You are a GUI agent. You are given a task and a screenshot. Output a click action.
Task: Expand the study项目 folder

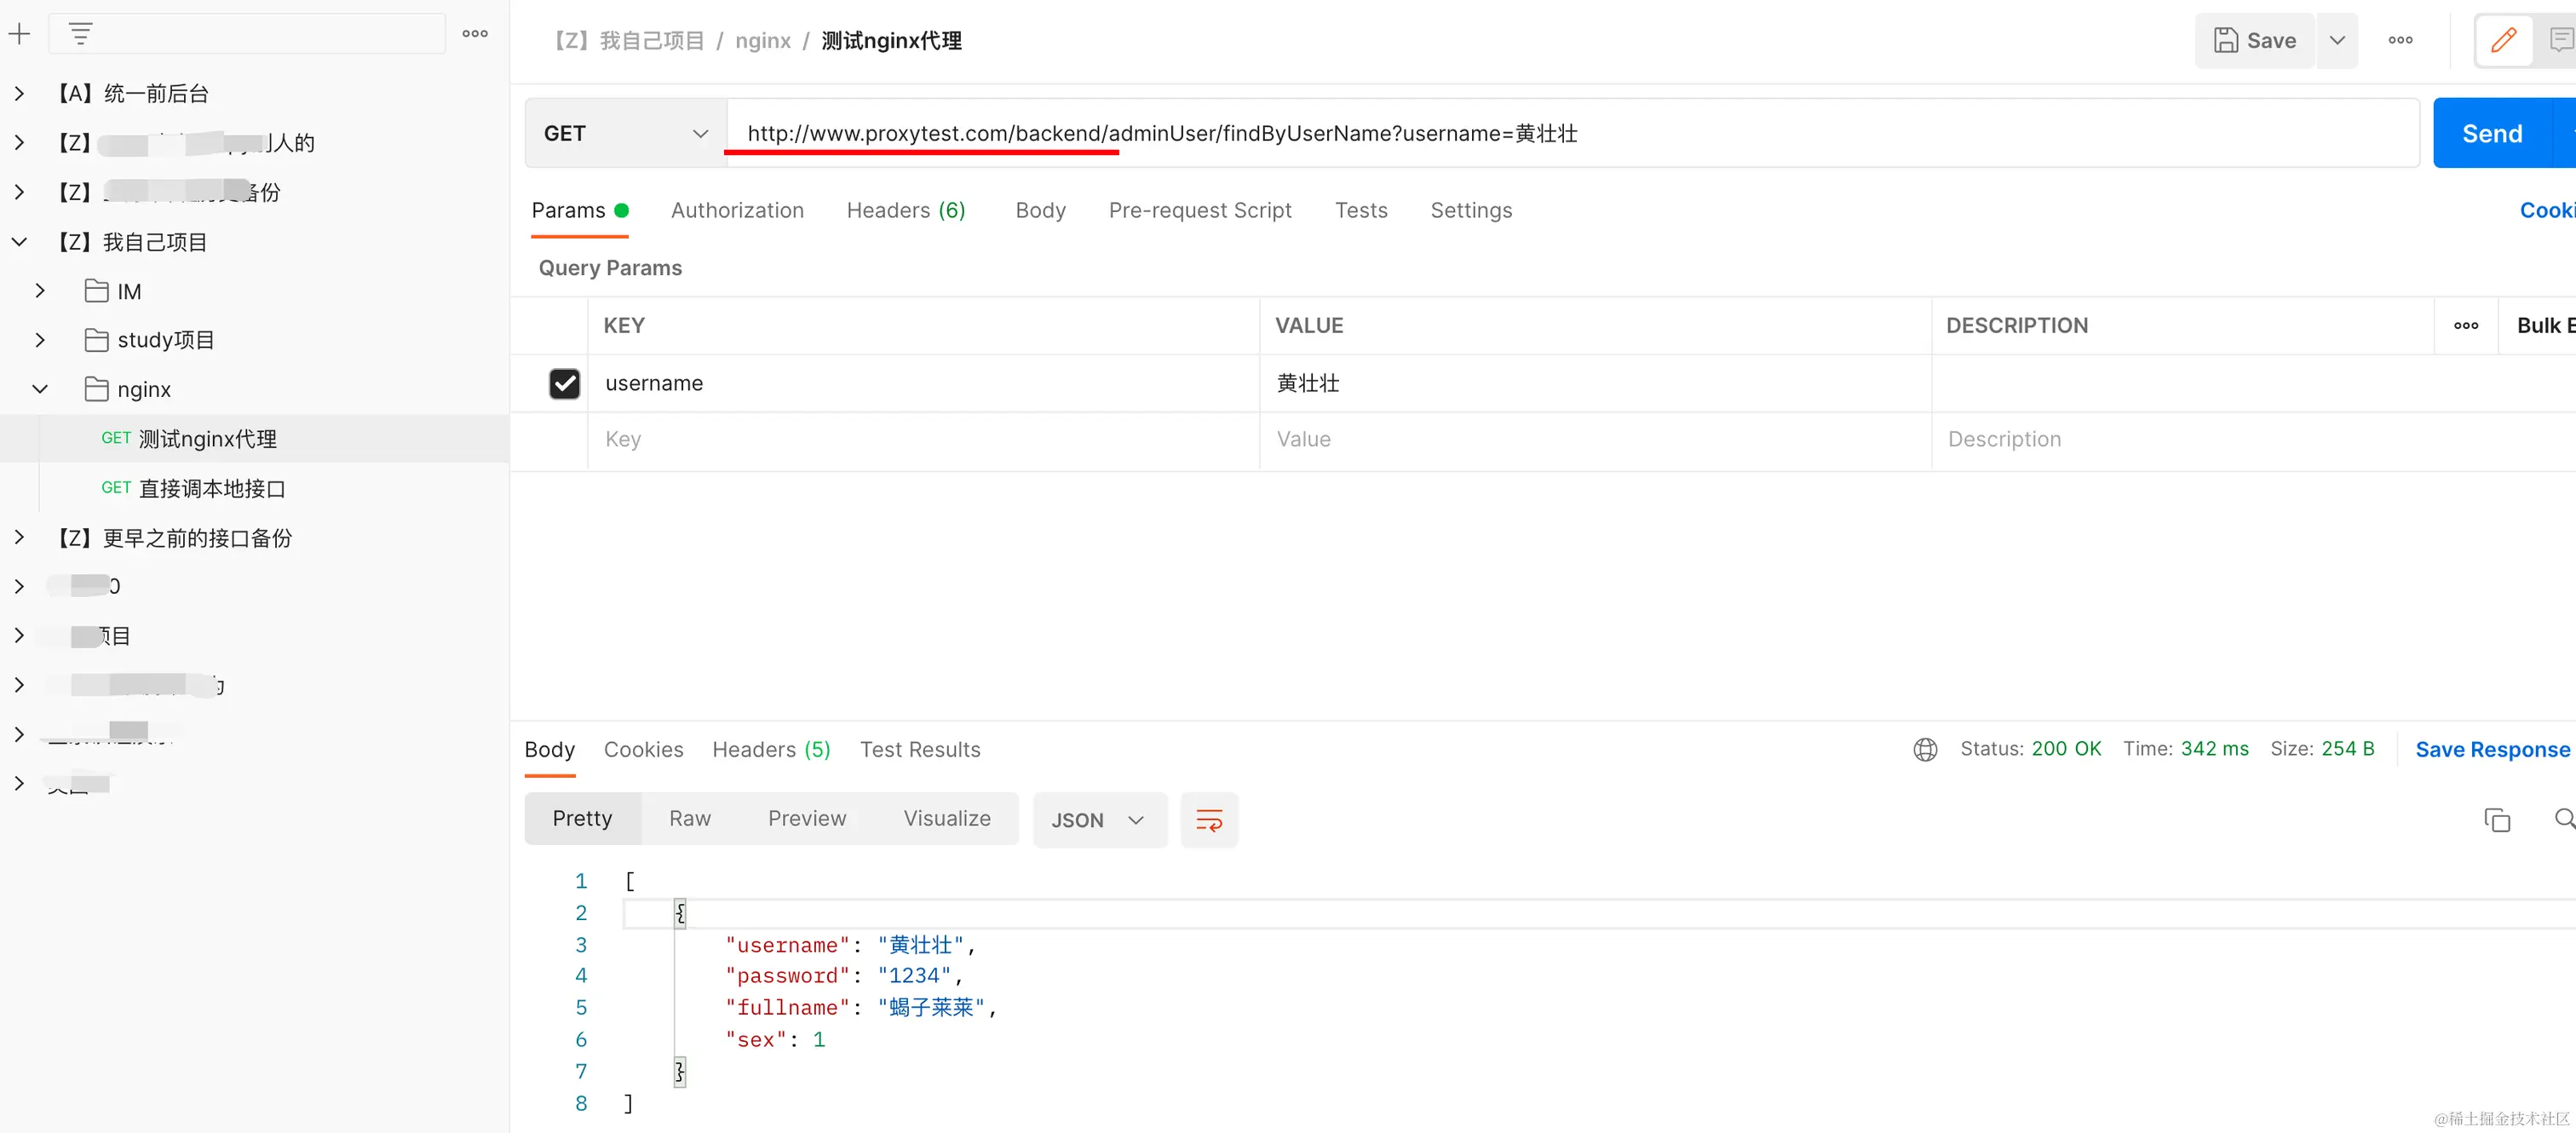[x=40, y=340]
